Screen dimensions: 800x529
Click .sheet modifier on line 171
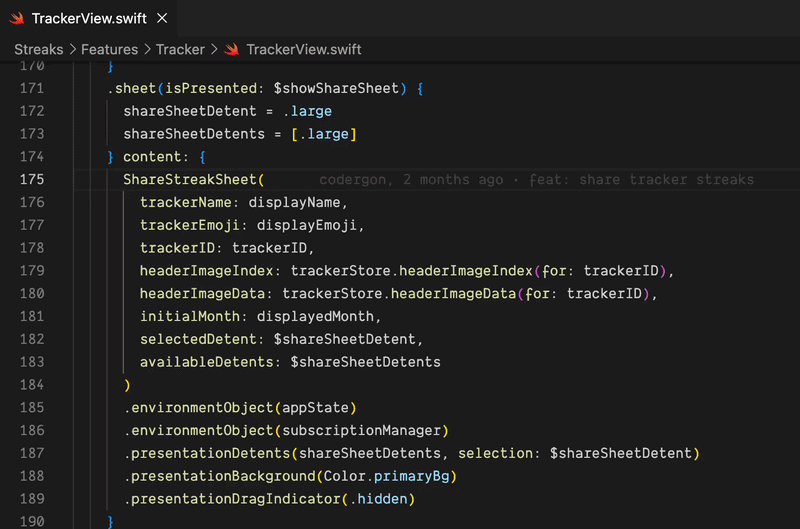click(132, 88)
